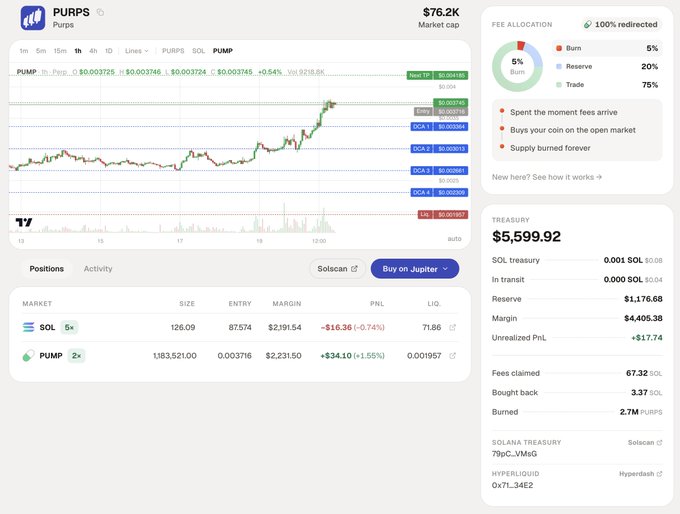Click the Hyperliquid address 0x71...34E2
This screenshot has height=514, width=680.
point(513,485)
